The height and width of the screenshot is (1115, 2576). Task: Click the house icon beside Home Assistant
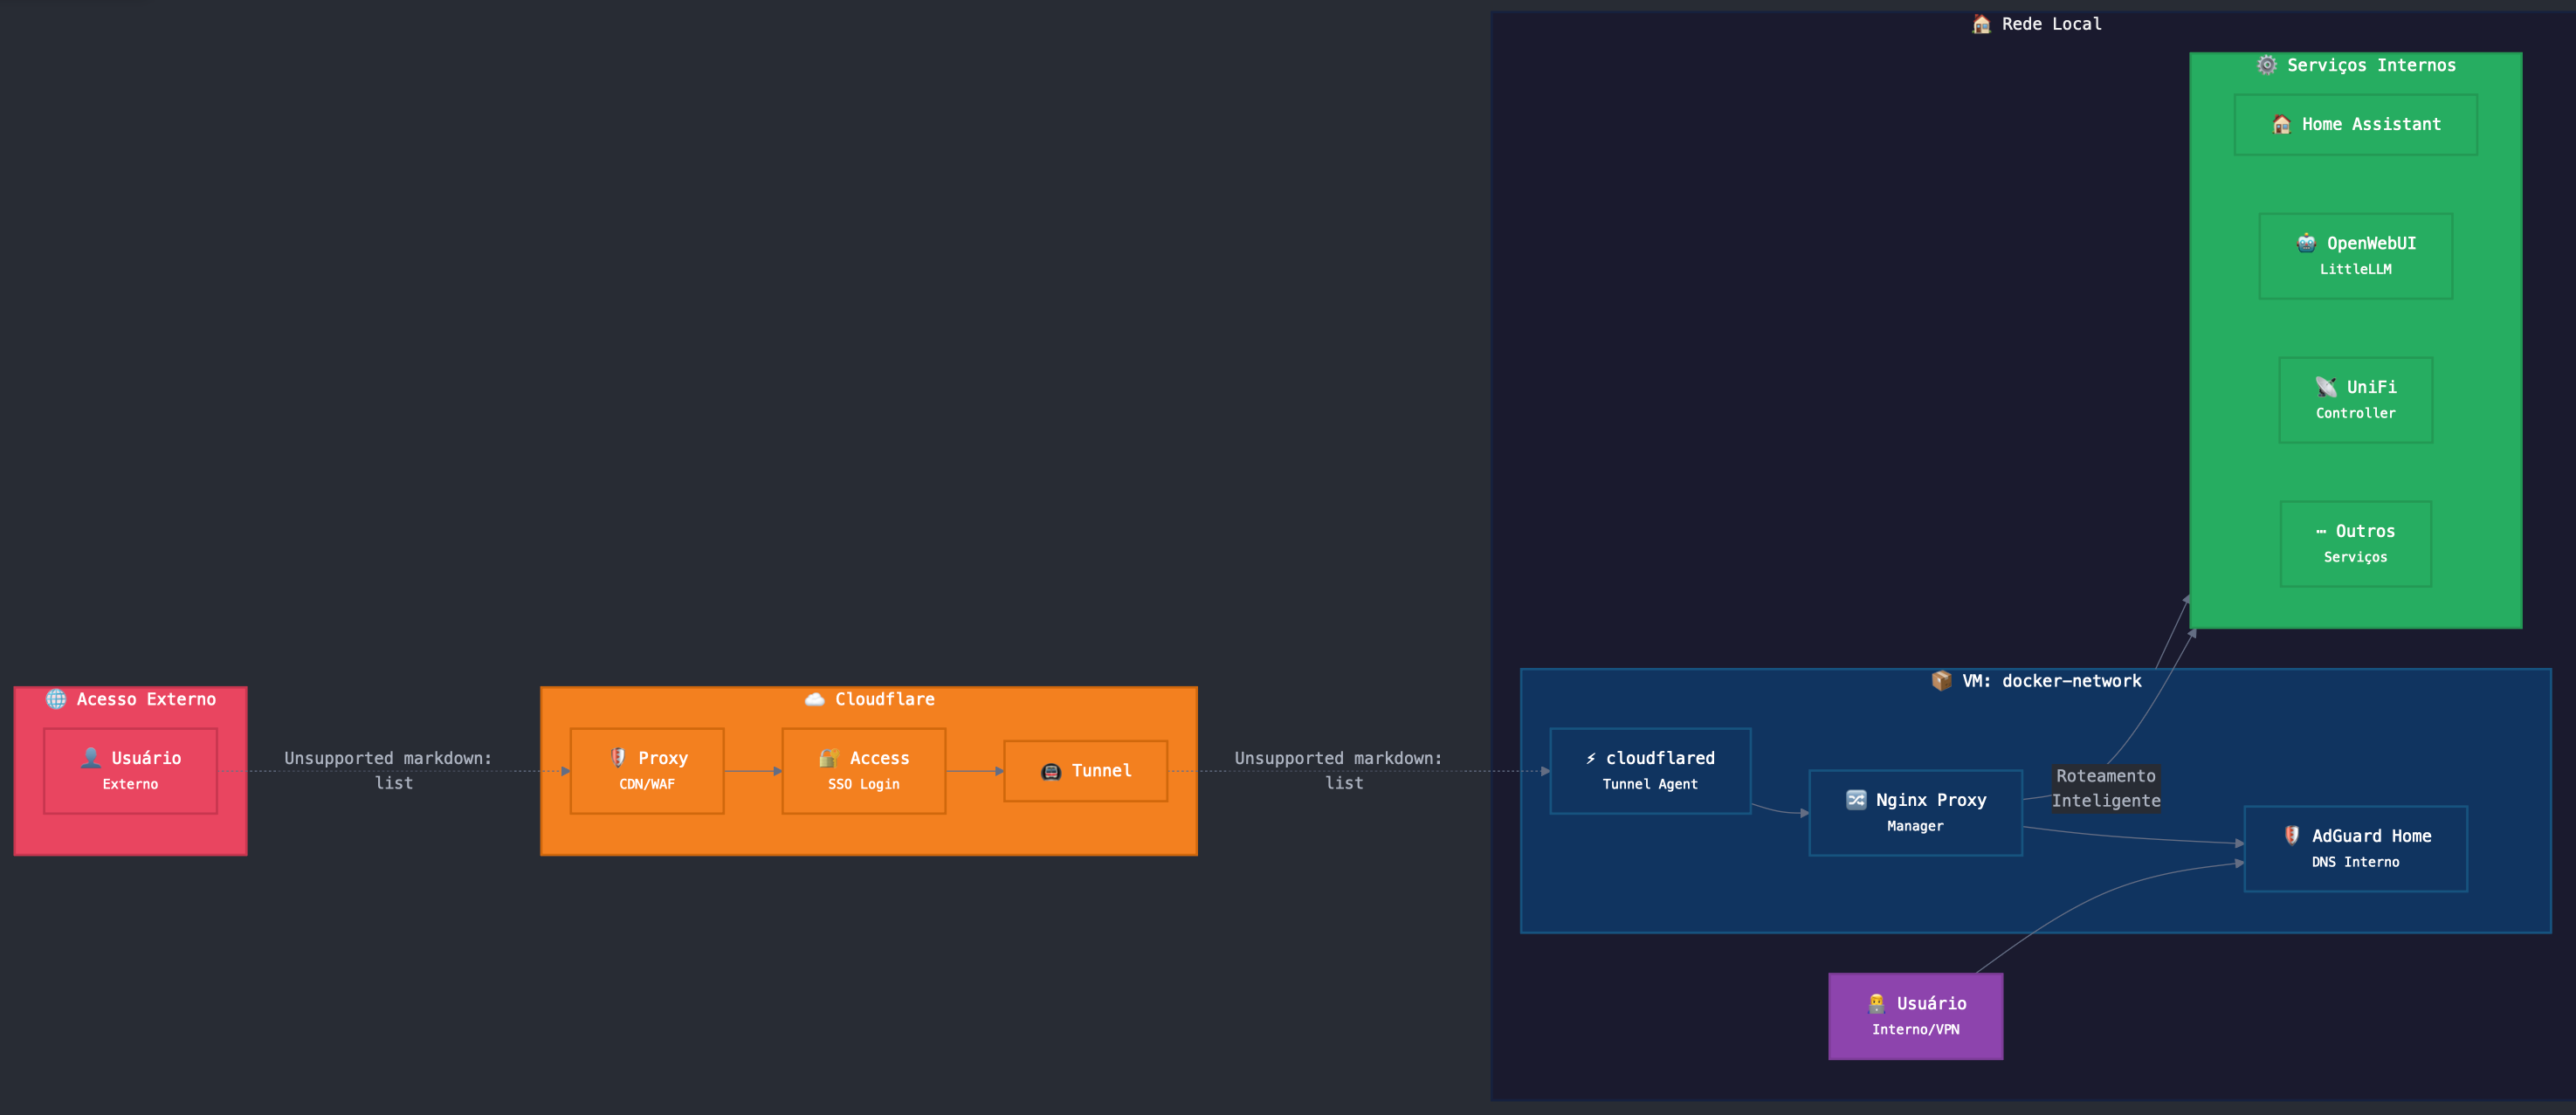click(x=2281, y=124)
